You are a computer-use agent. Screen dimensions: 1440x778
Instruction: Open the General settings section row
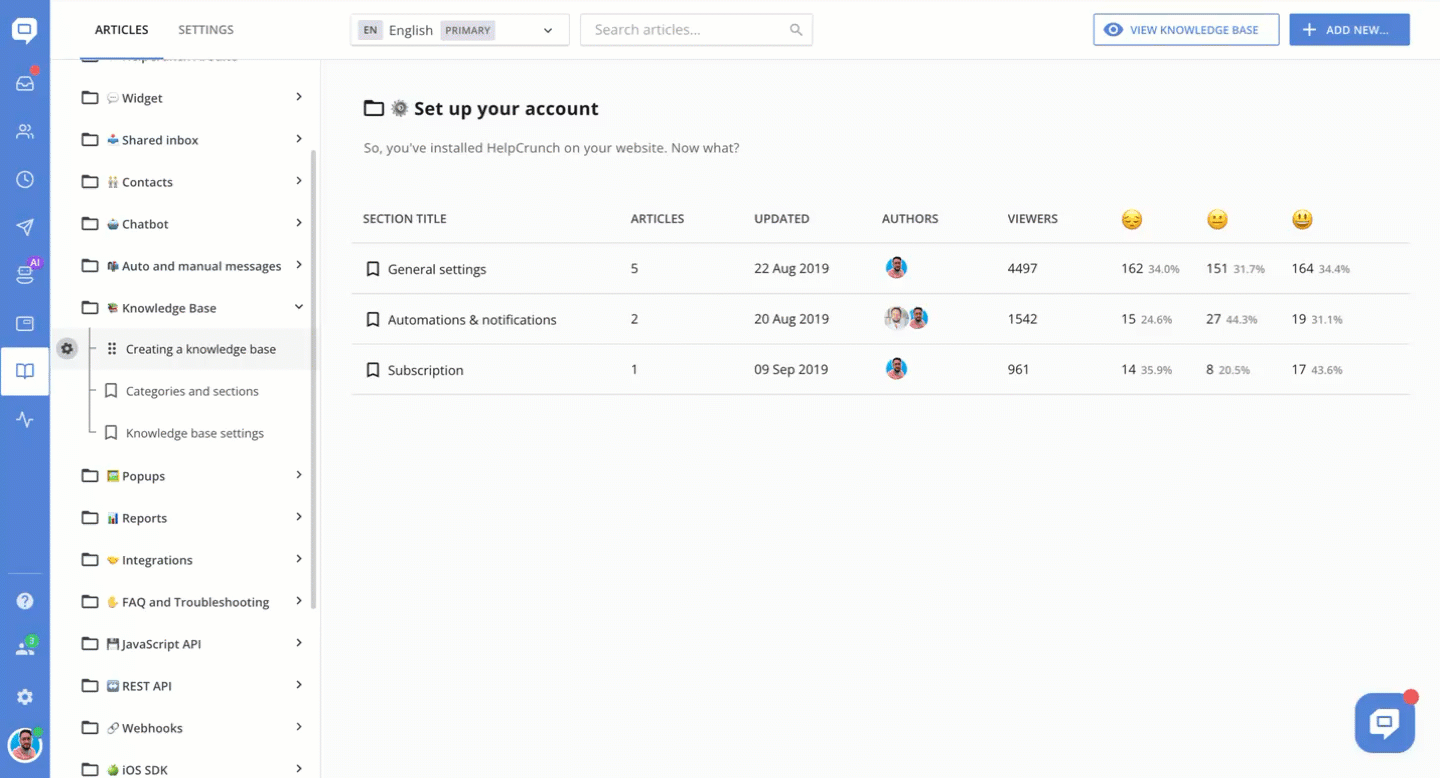437,269
